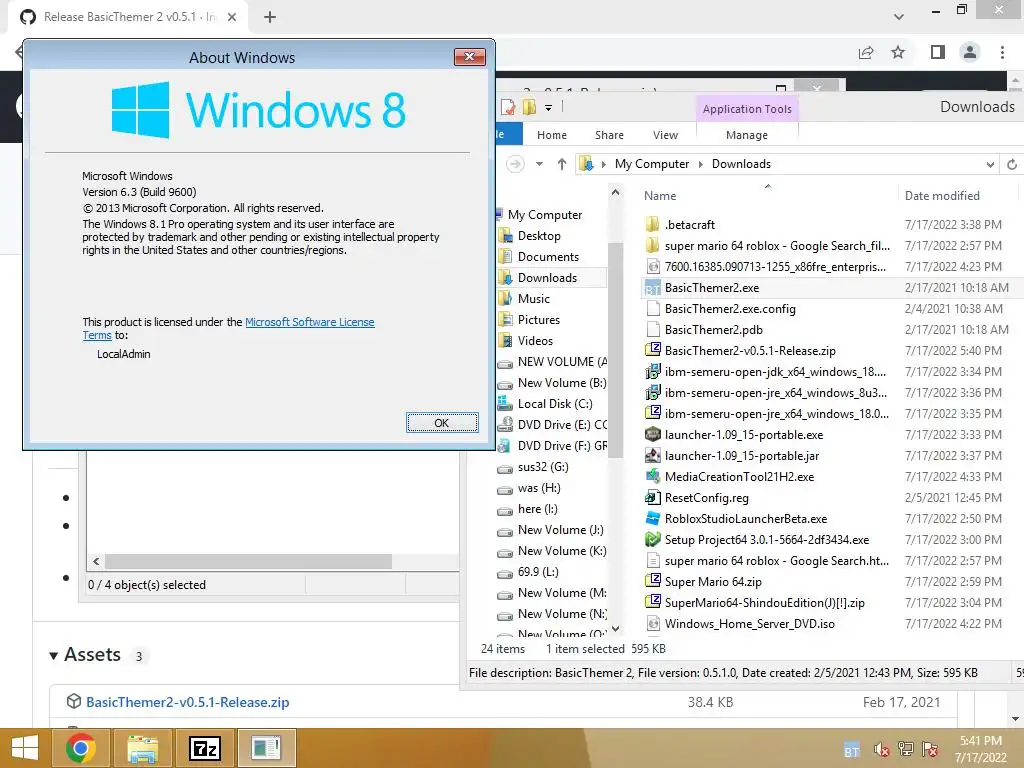Select RobloxStudioLauncherBeta.exe
1024x768 pixels.
pos(746,519)
